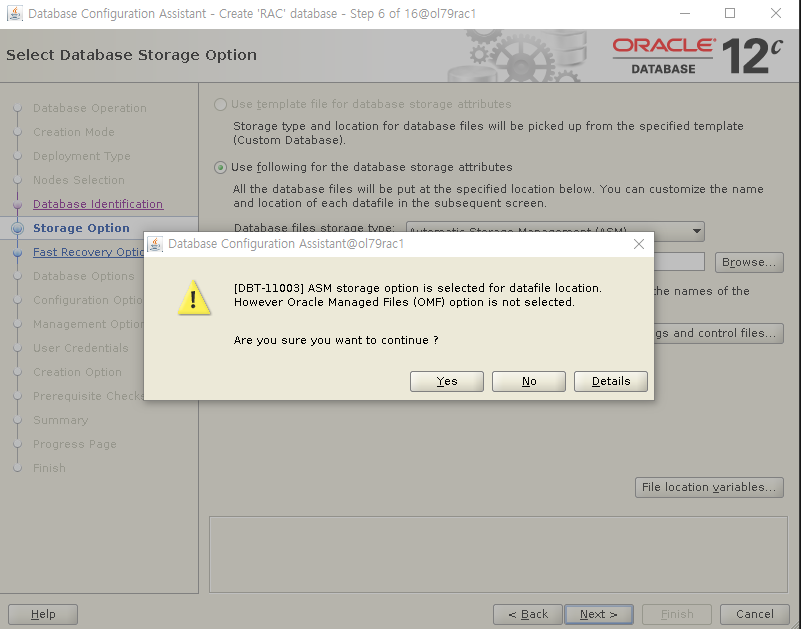Open the Database Identification step link

pyautogui.click(x=98, y=204)
